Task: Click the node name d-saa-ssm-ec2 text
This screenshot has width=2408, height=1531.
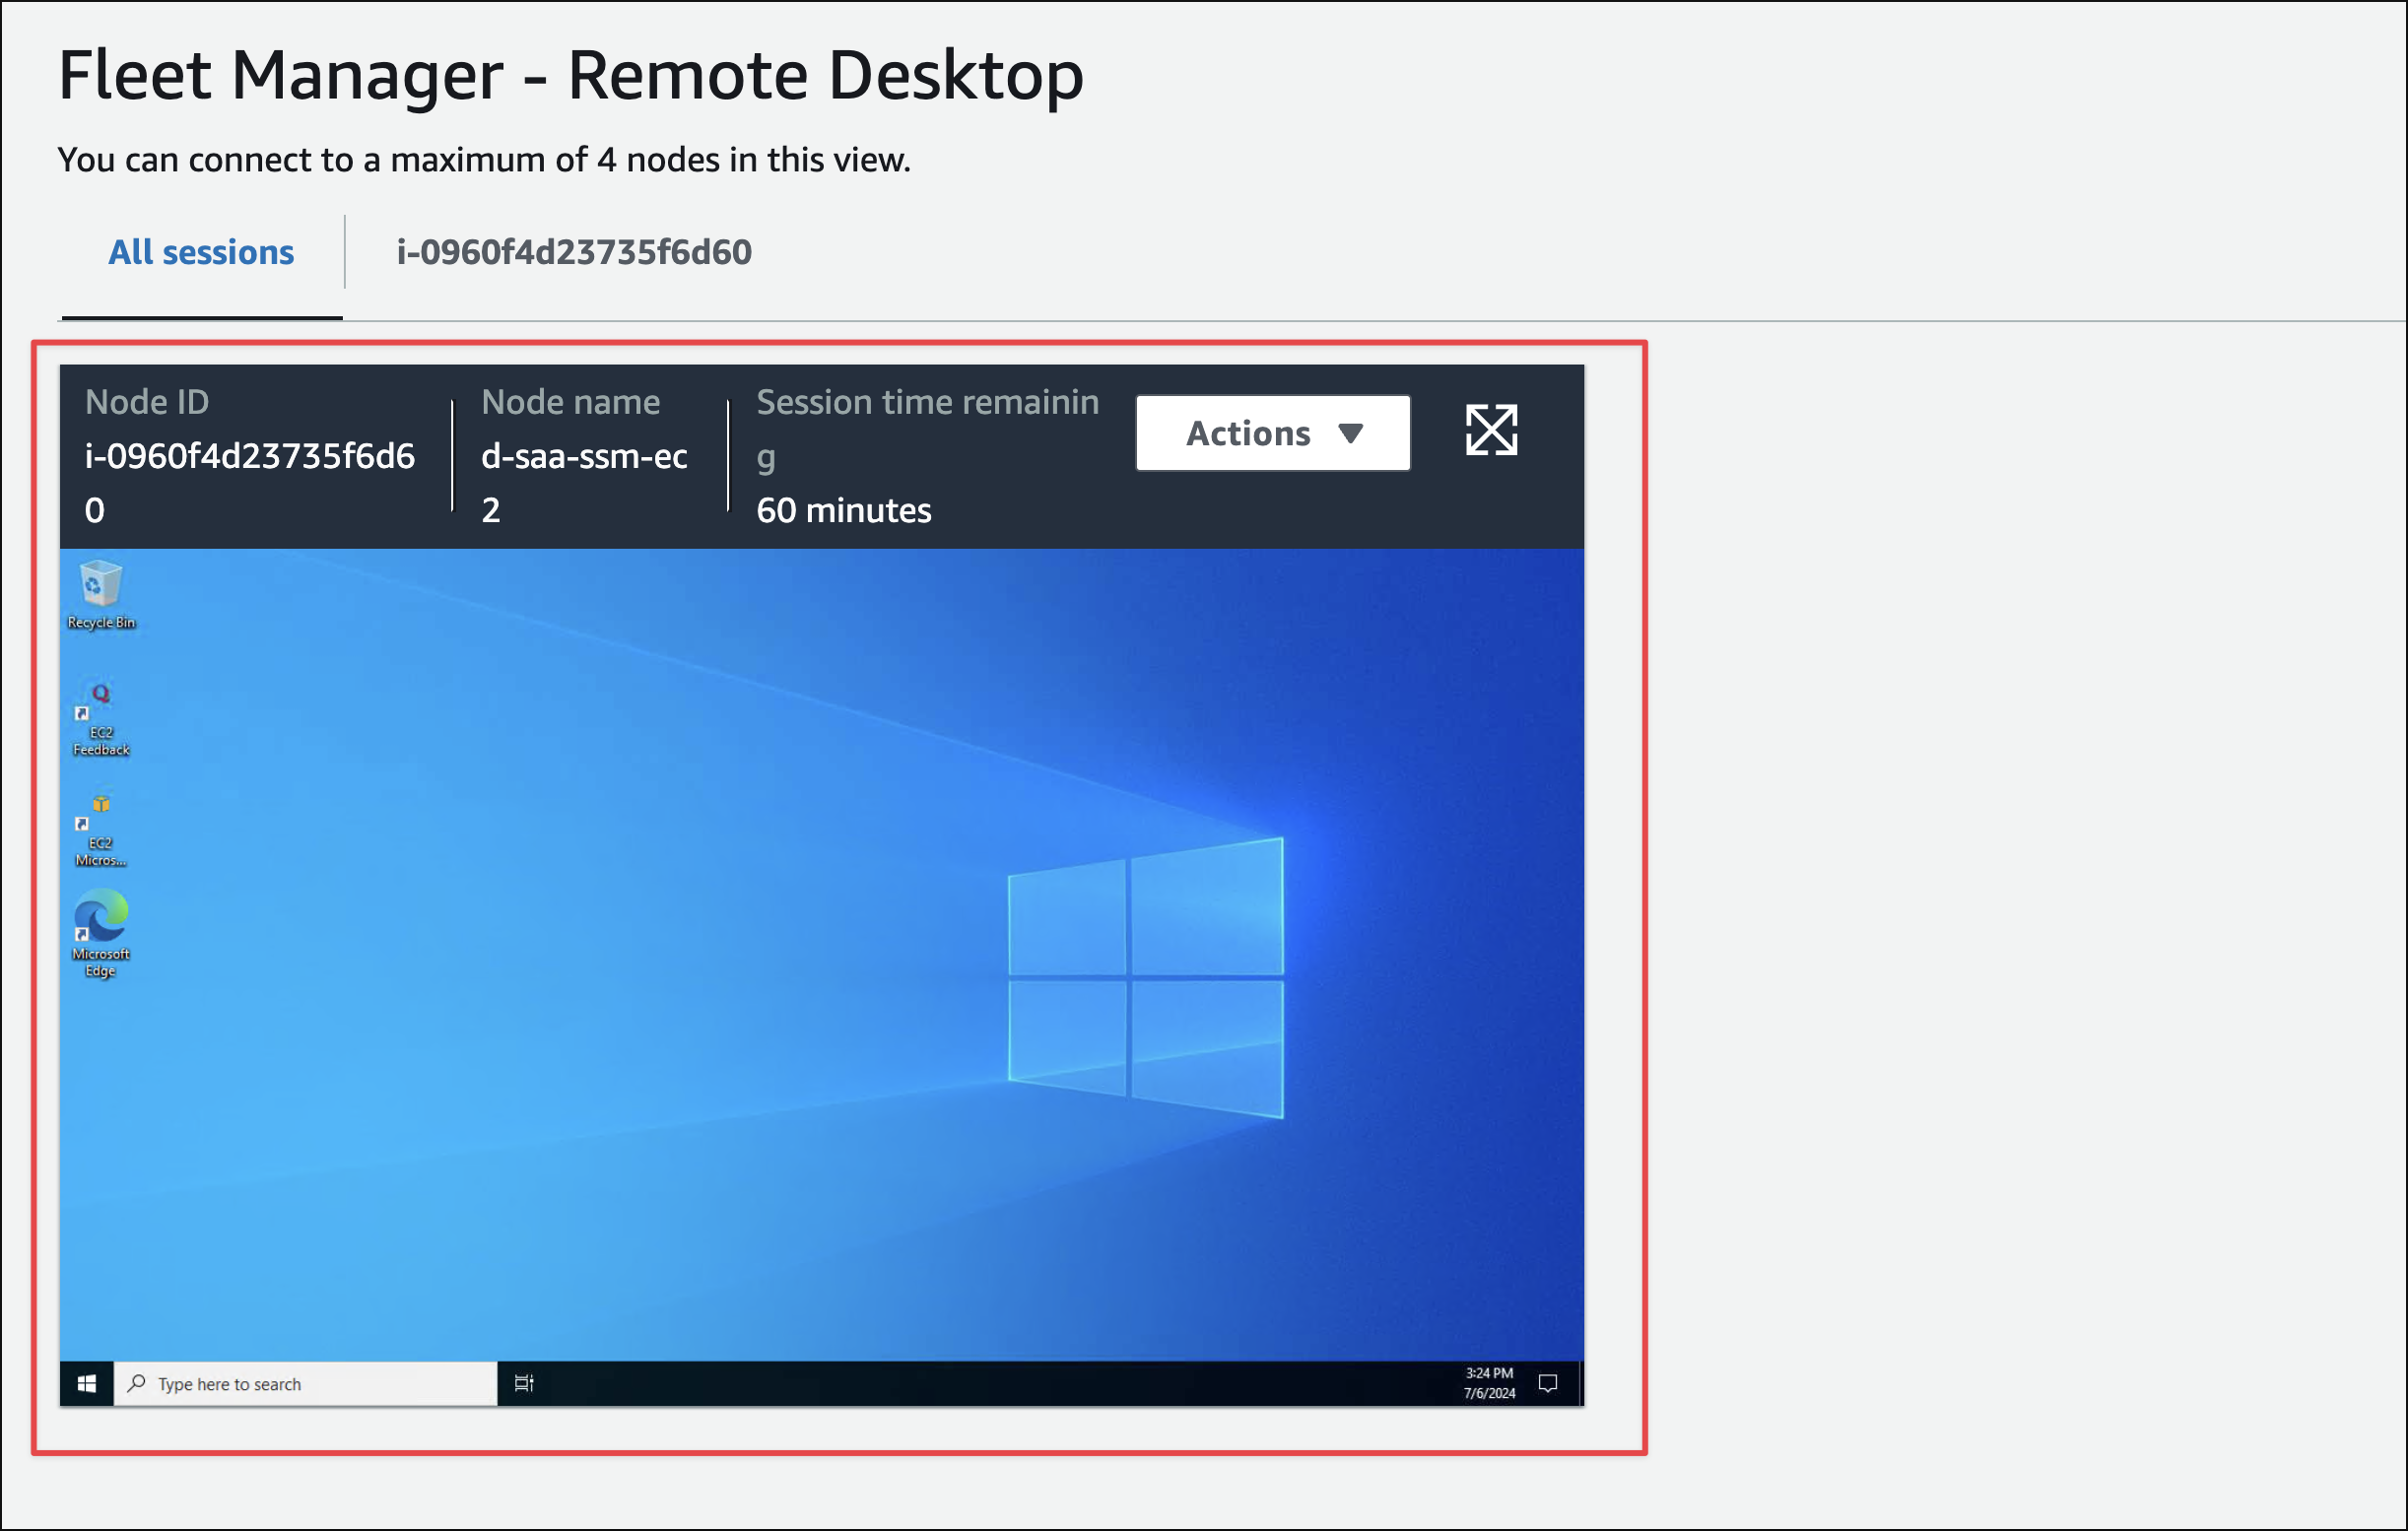Action: tap(584, 457)
